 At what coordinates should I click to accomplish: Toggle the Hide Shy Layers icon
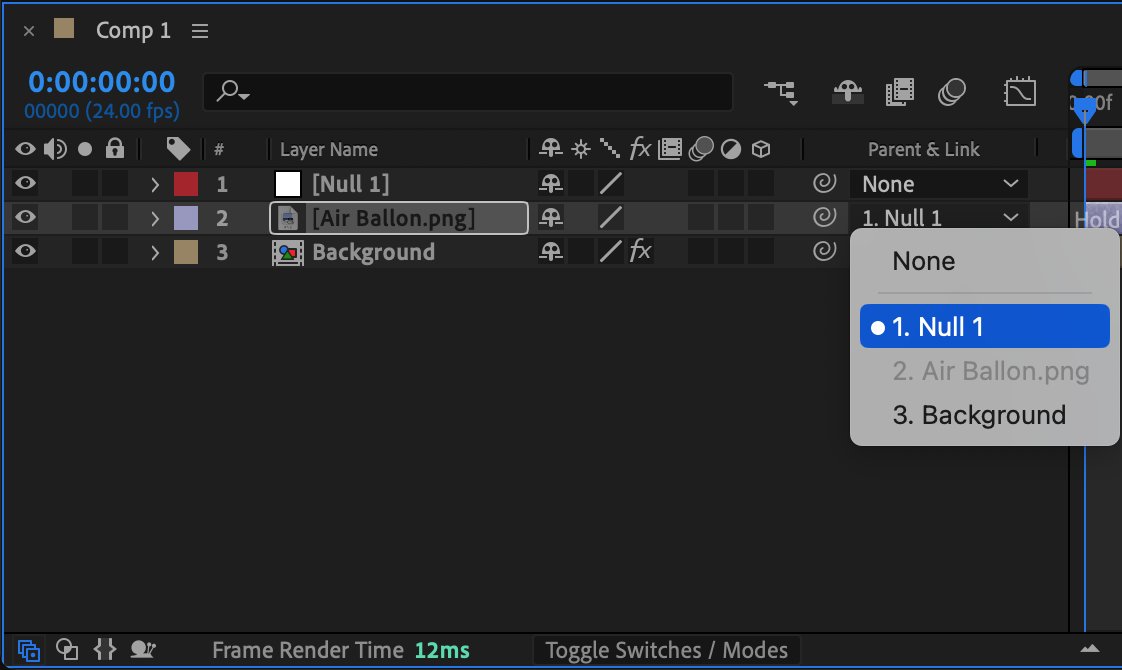[847, 92]
